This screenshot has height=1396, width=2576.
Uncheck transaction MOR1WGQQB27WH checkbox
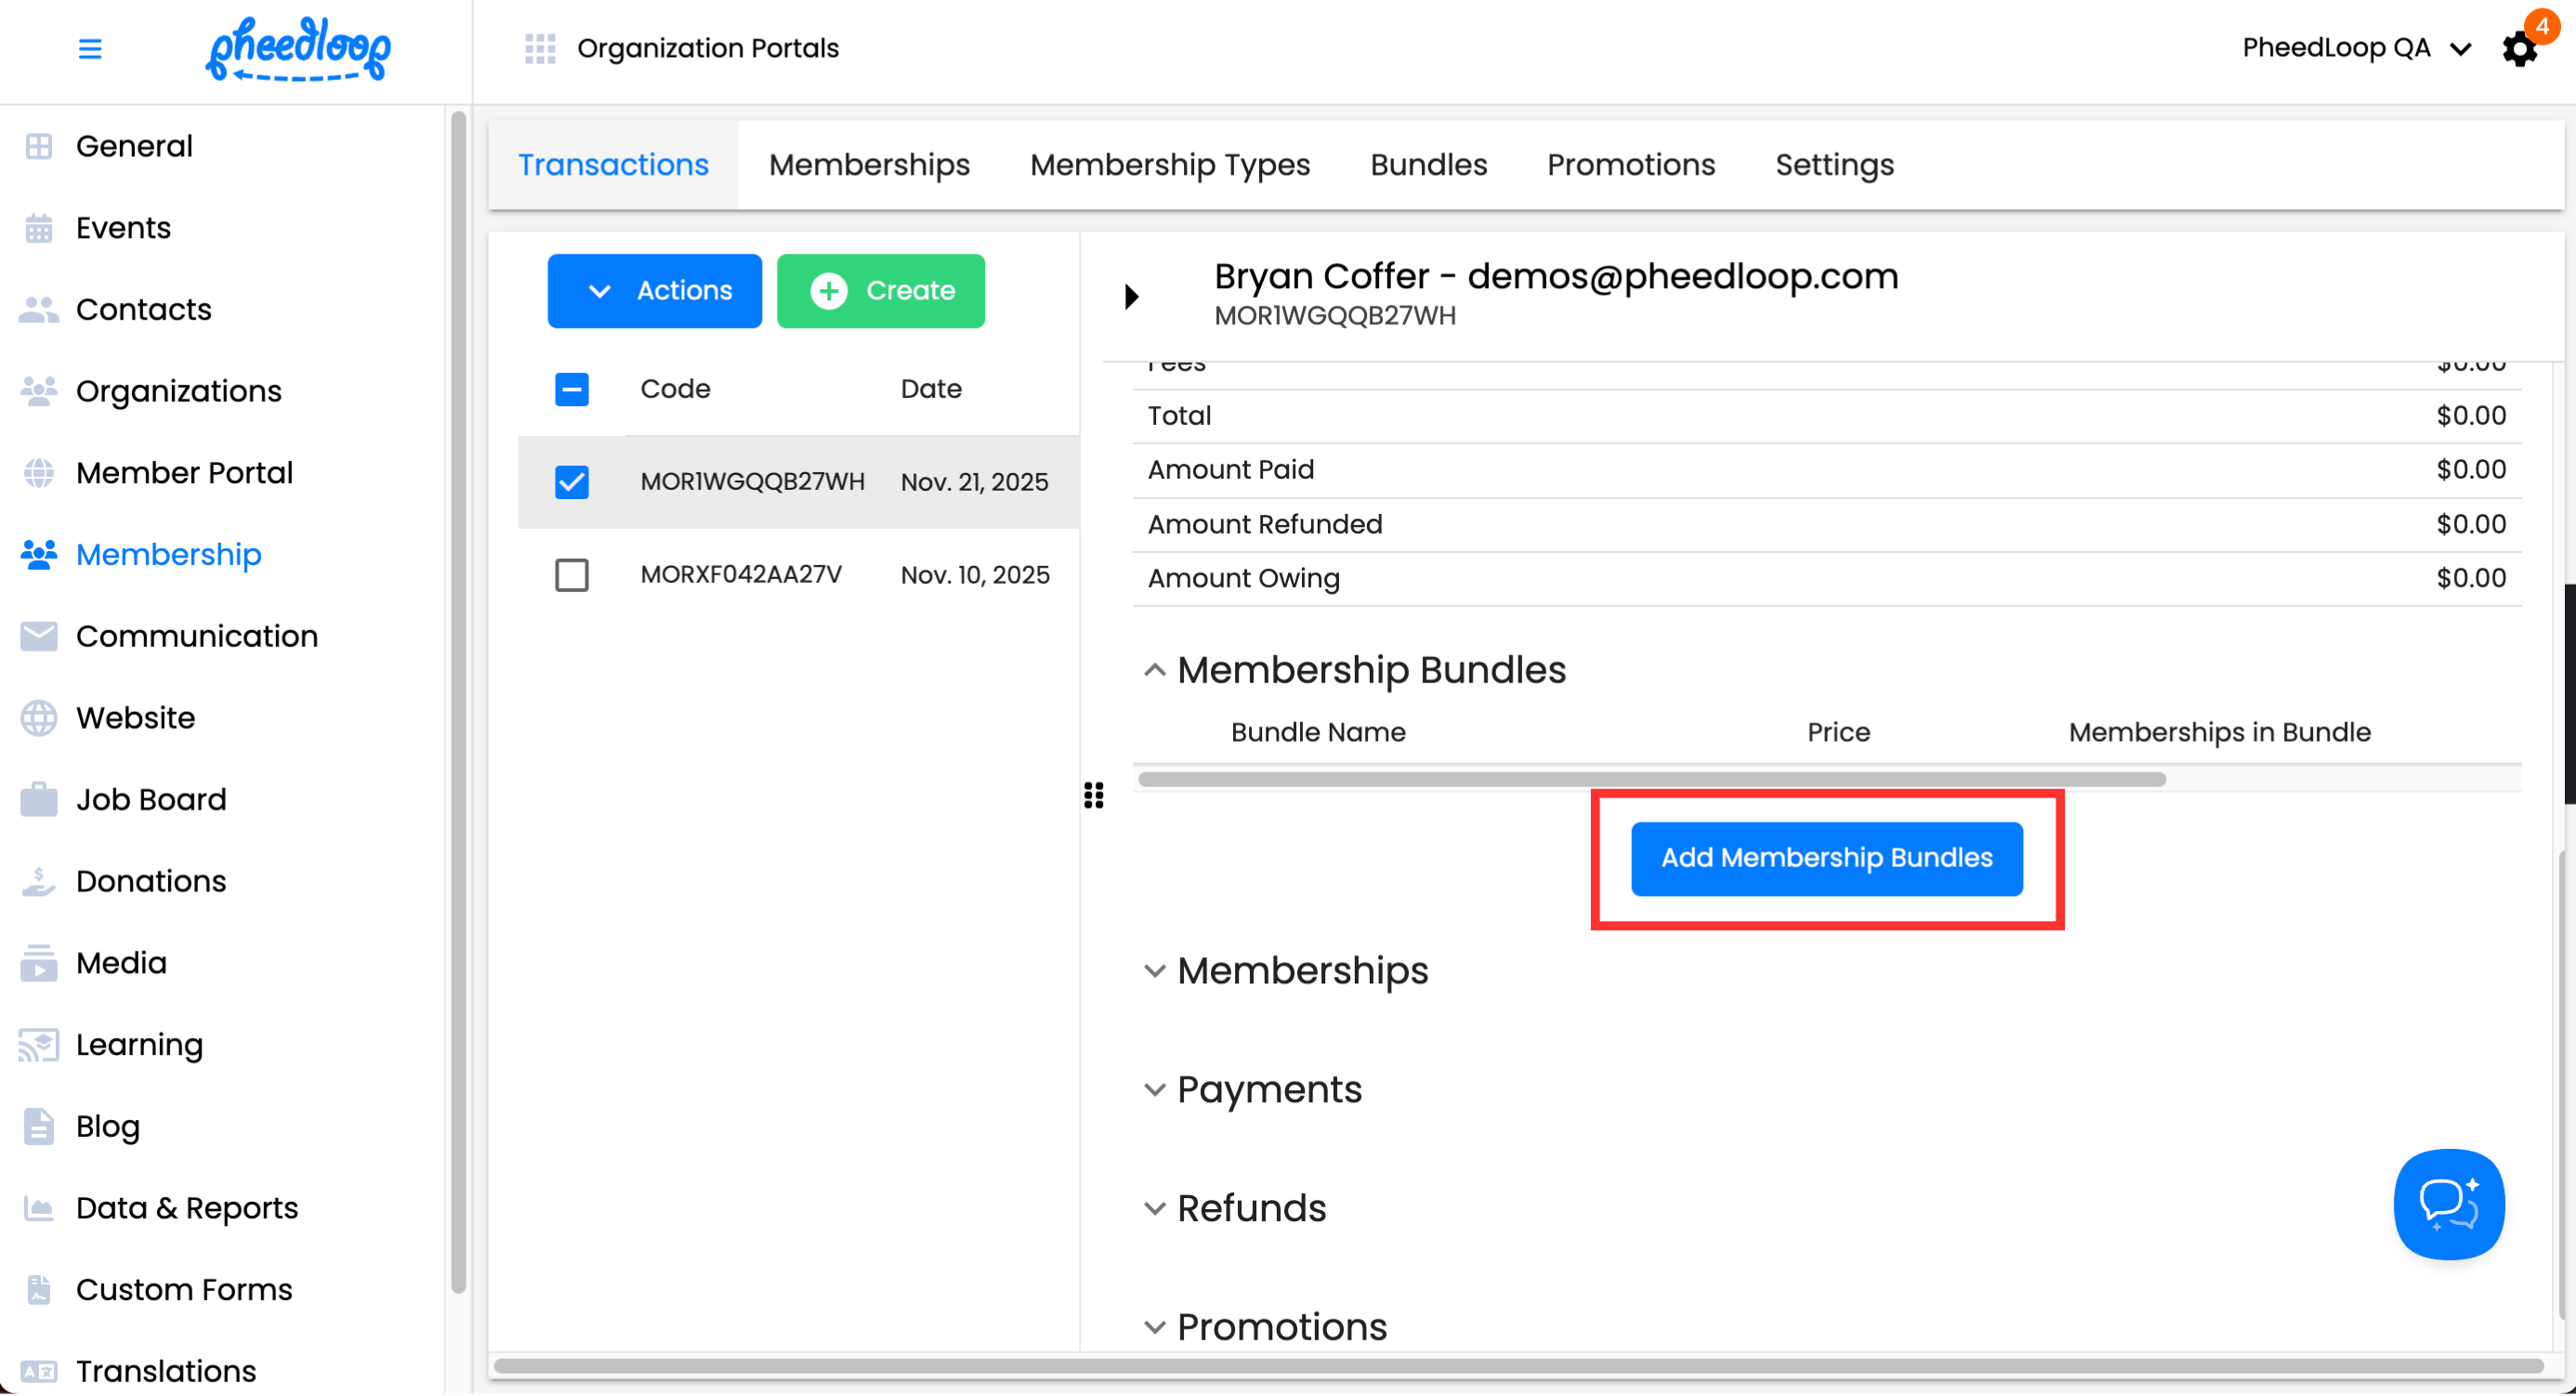pyautogui.click(x=572, y=482)
